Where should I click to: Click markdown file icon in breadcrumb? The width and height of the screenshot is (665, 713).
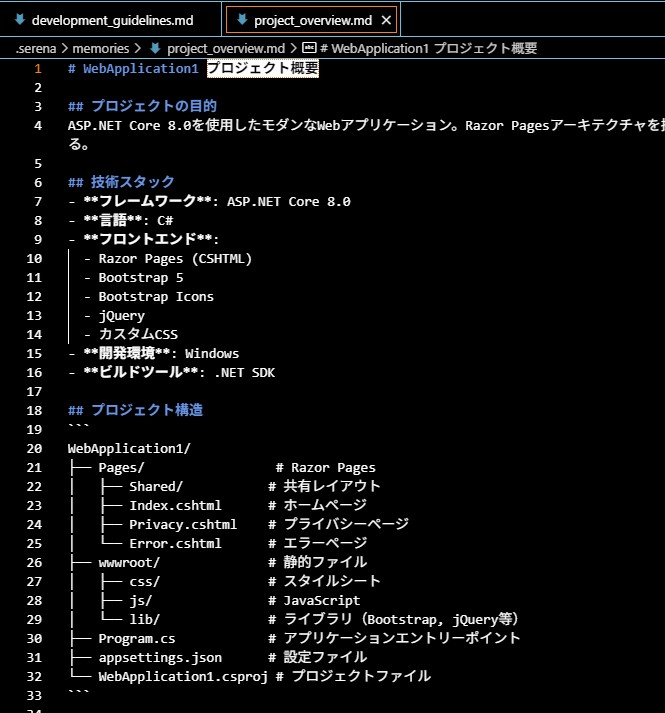tap(156, 48)
